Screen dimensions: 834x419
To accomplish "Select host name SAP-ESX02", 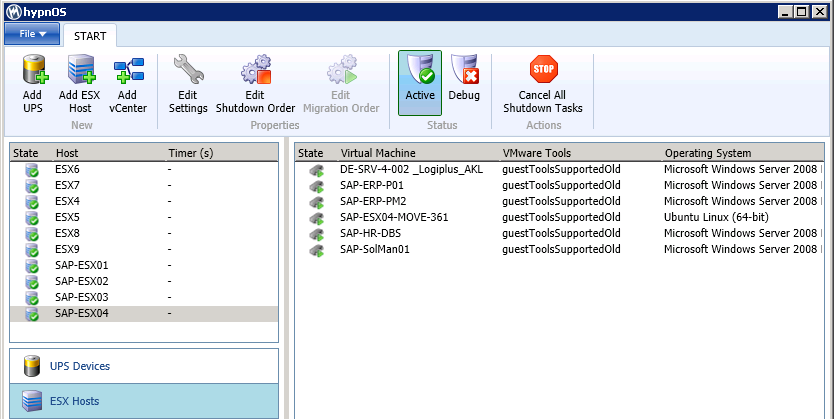I will pyautogui.click(x=81, y=281).
